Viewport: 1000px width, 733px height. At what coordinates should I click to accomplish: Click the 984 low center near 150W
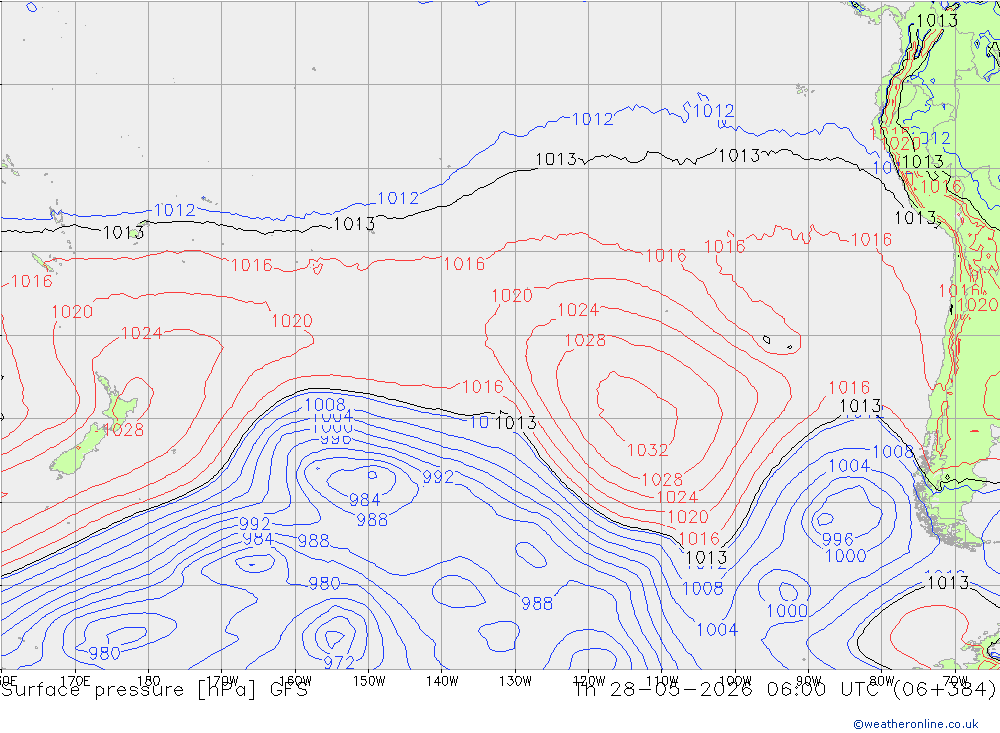tap(365, 500)
